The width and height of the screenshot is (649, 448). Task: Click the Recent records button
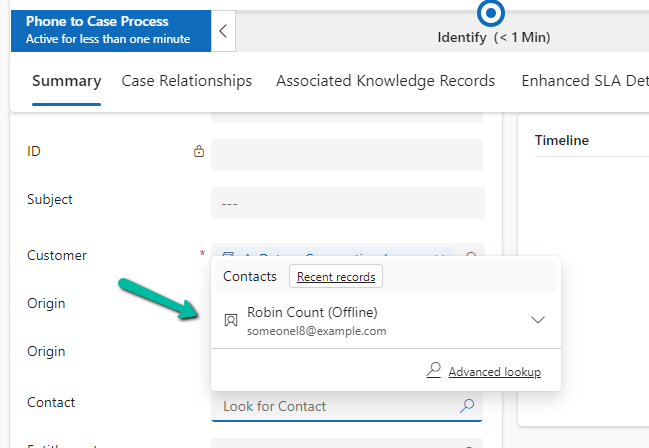tap(336, 276)
